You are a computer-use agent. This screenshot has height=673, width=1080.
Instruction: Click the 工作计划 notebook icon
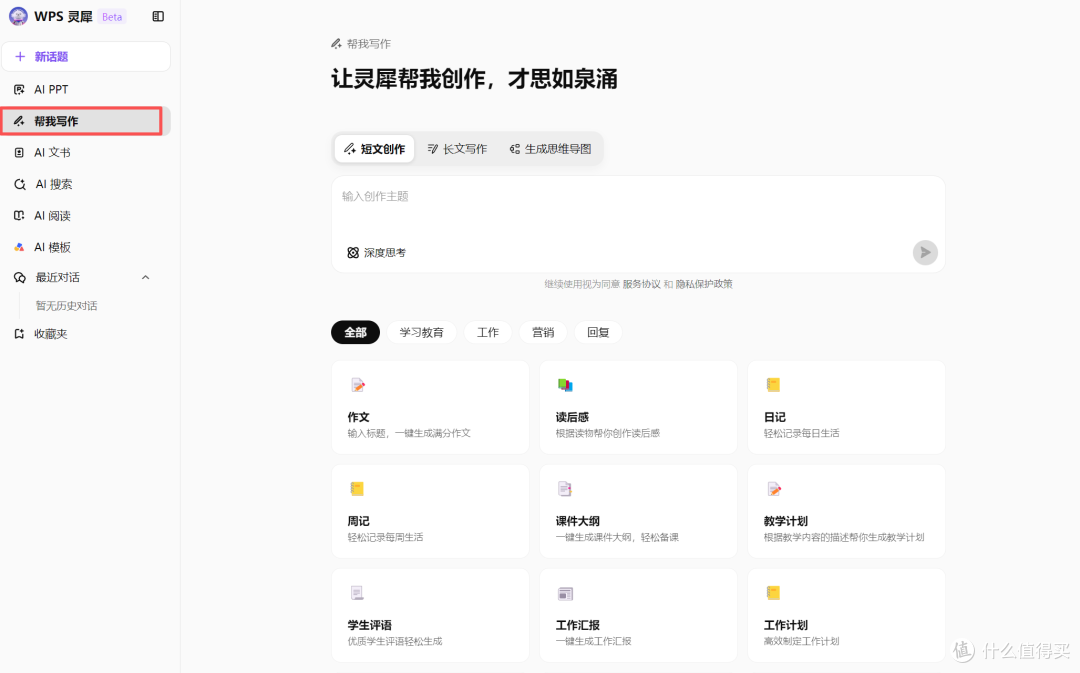point(773,593)
